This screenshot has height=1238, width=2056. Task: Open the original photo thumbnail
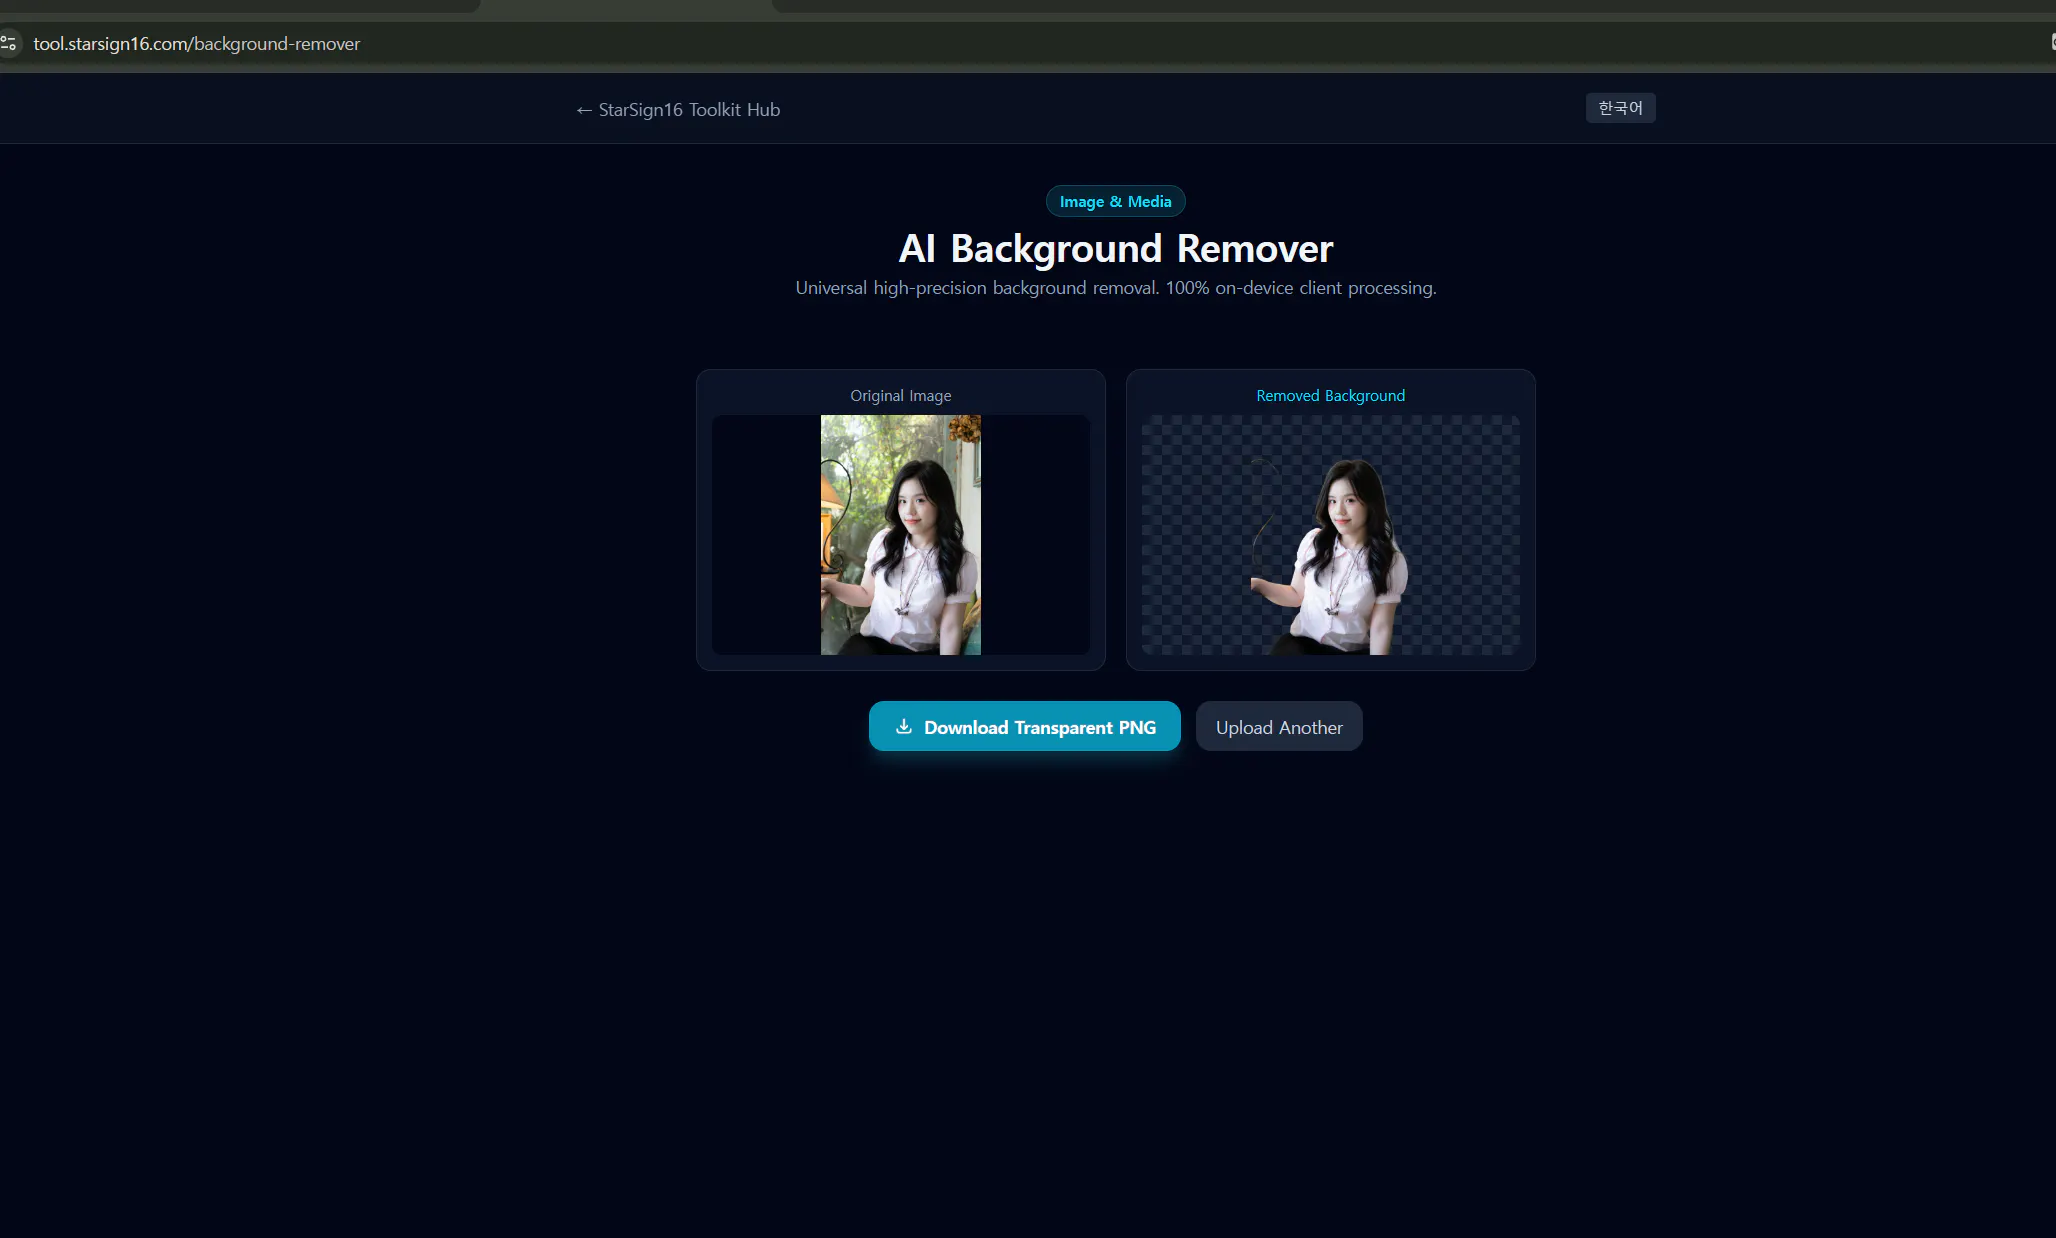pos(900,535)
